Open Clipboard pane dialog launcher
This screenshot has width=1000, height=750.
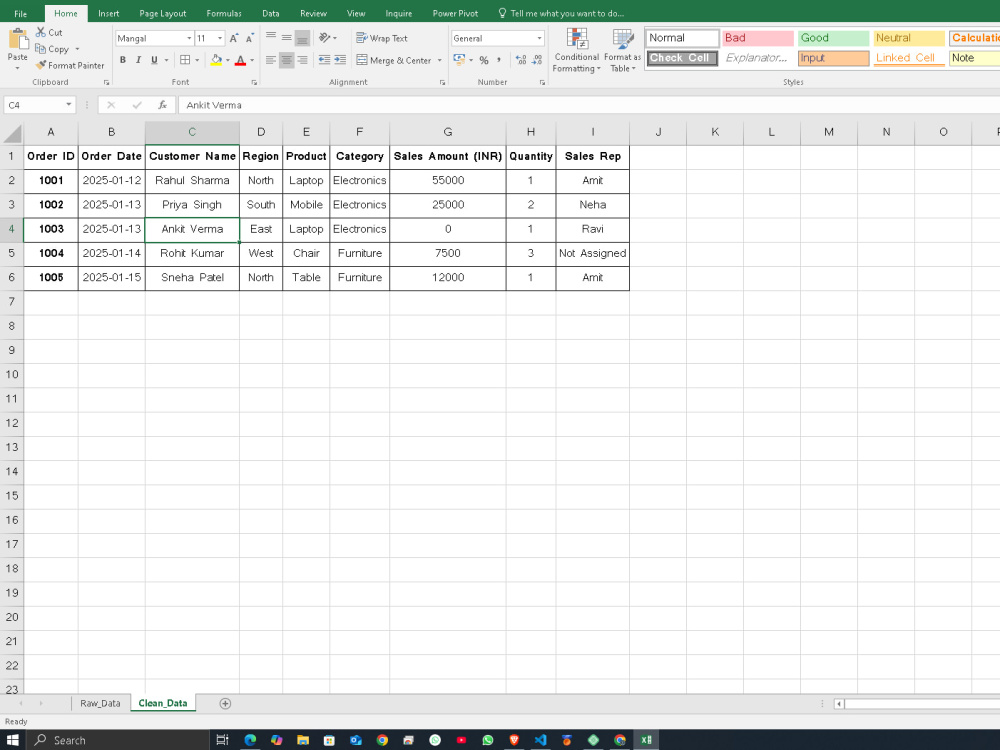point(107,82)
